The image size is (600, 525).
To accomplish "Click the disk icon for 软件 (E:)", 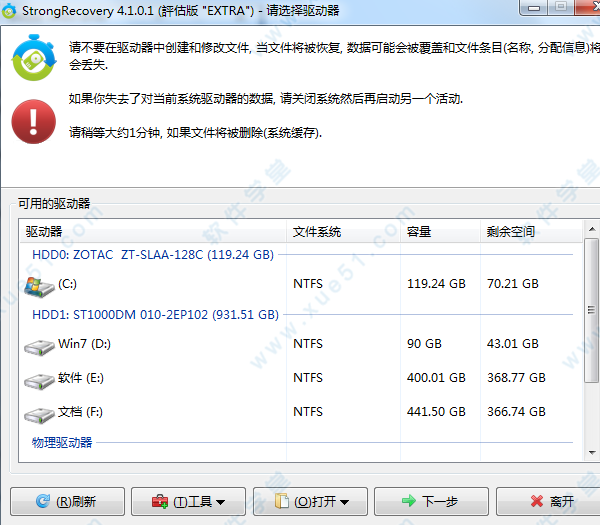I will 39,380.
